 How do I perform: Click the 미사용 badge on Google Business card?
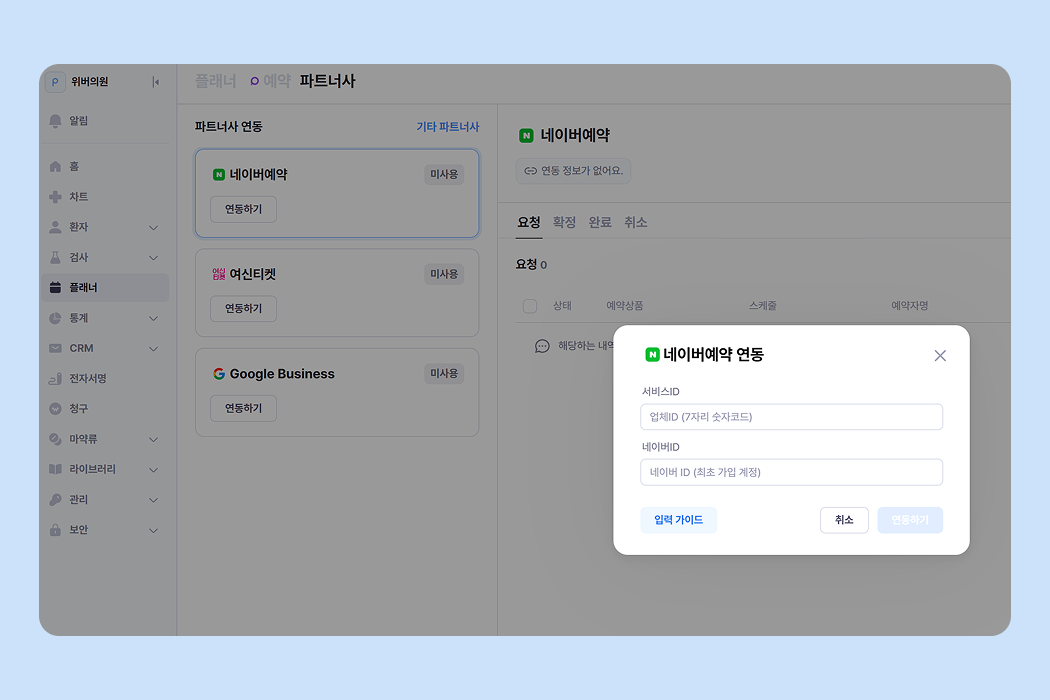pos(444,373)
